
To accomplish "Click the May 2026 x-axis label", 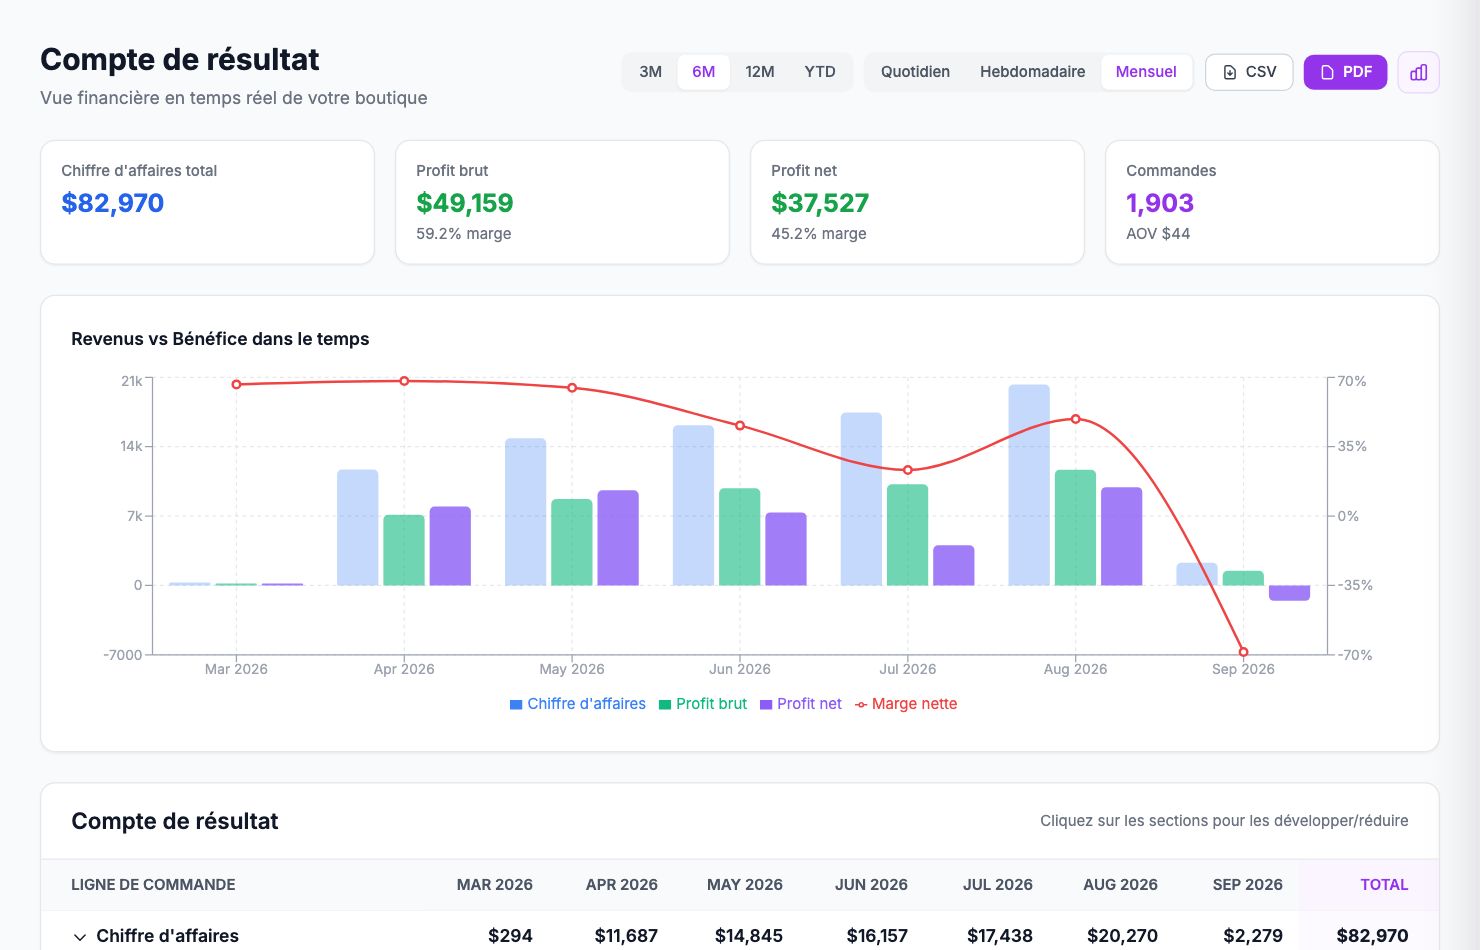I will [x=572, y=669].
